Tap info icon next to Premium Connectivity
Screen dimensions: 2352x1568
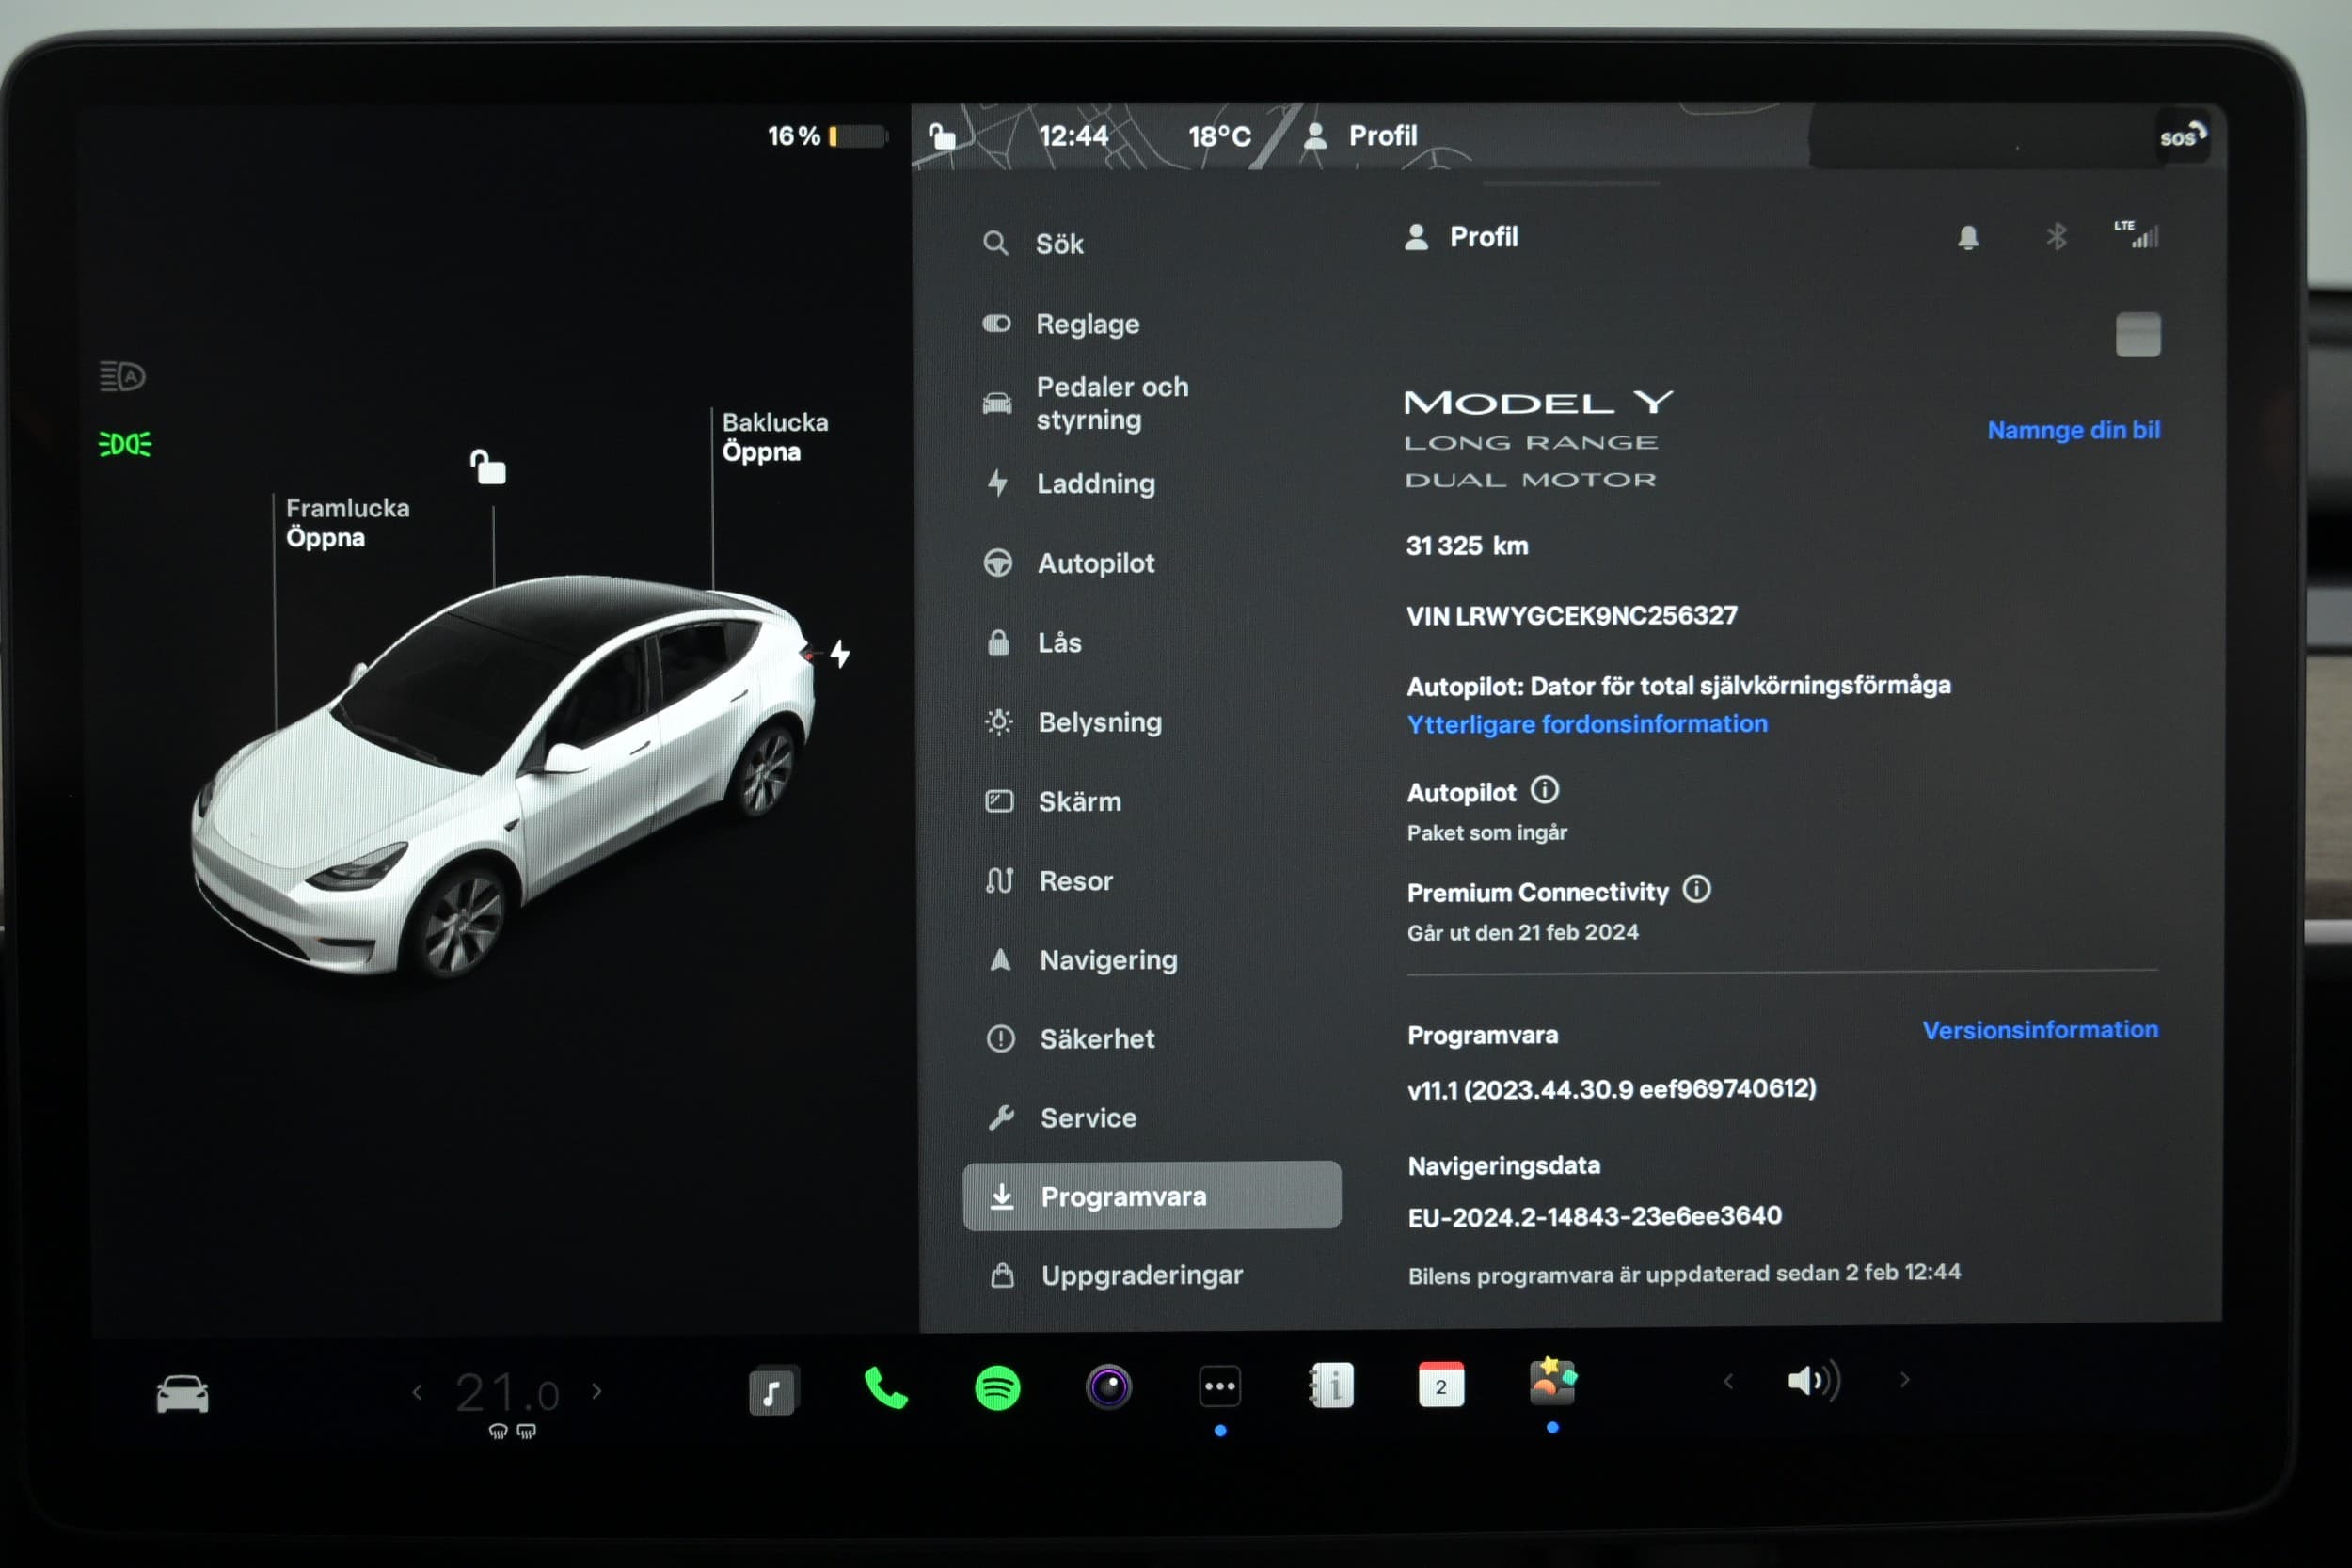coord(1697,888)
